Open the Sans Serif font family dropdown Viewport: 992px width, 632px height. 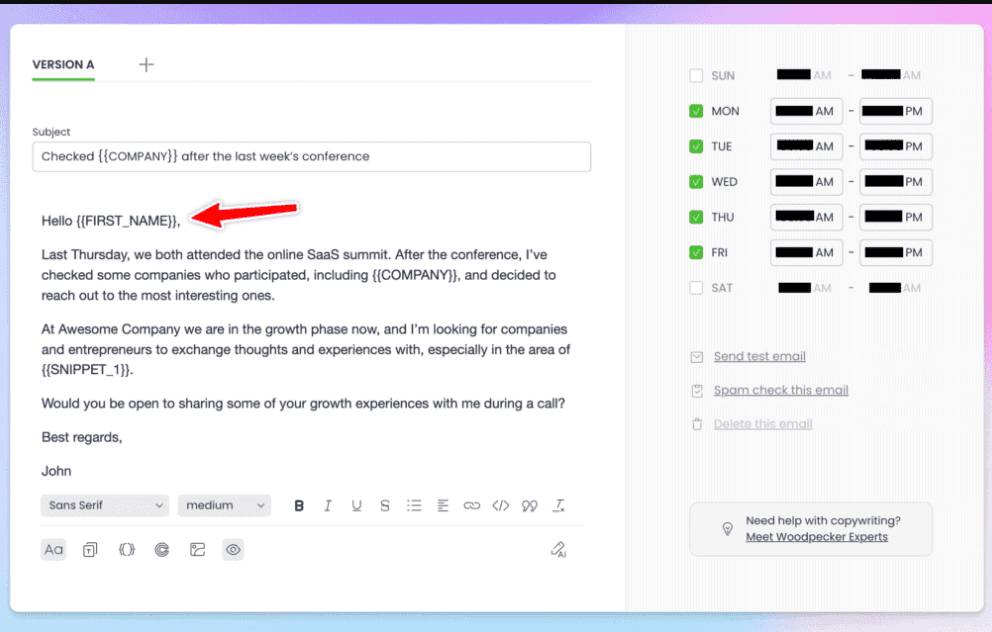(x=104, y=505)
